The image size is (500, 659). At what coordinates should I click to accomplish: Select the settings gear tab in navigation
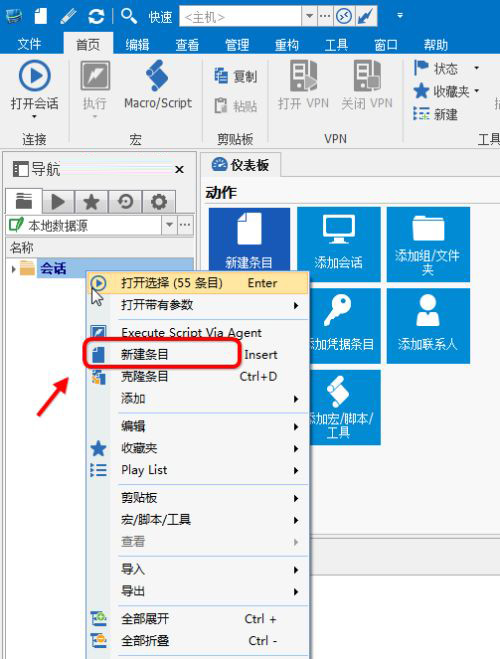[159, 202]
